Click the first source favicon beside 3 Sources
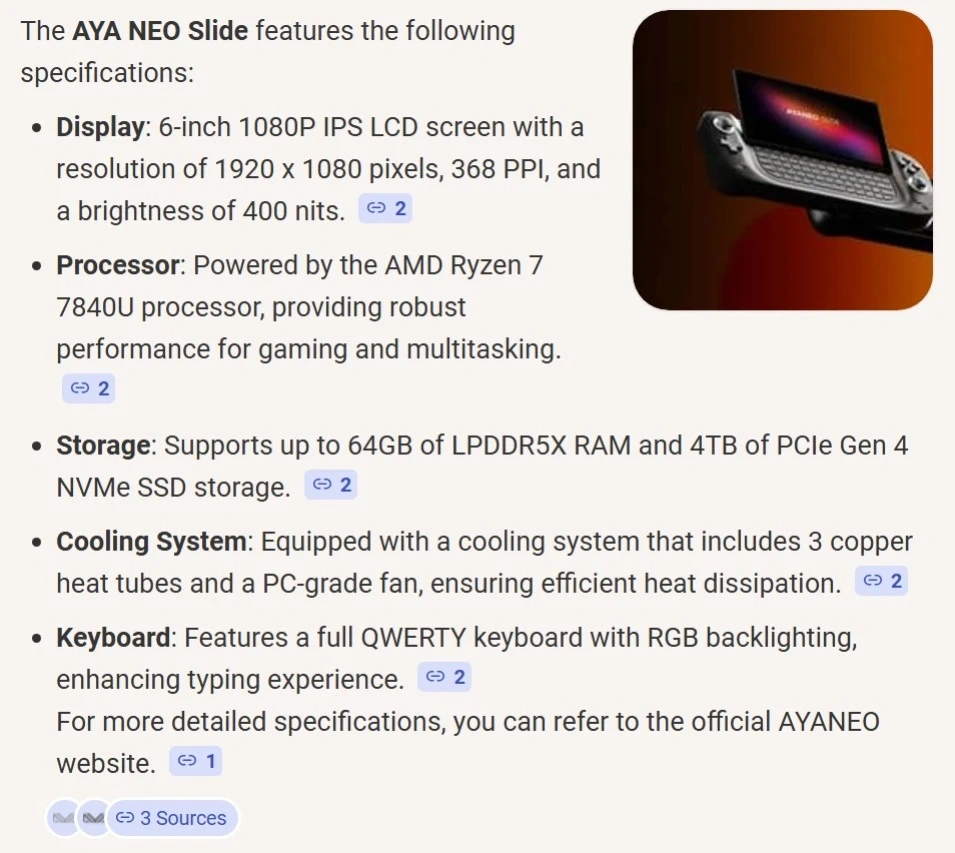Image resolution: width=955 pixels, height=853 pixels. (62, 818)
